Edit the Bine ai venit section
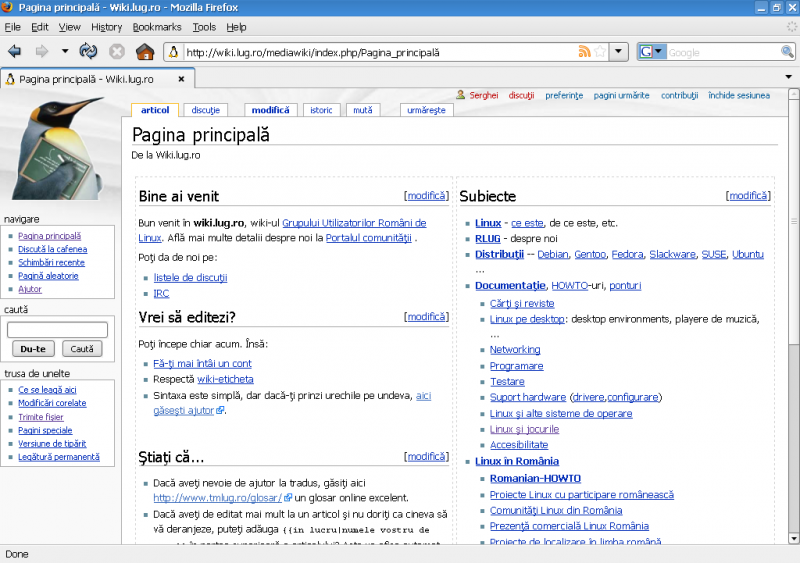 (x=427, y=195)
